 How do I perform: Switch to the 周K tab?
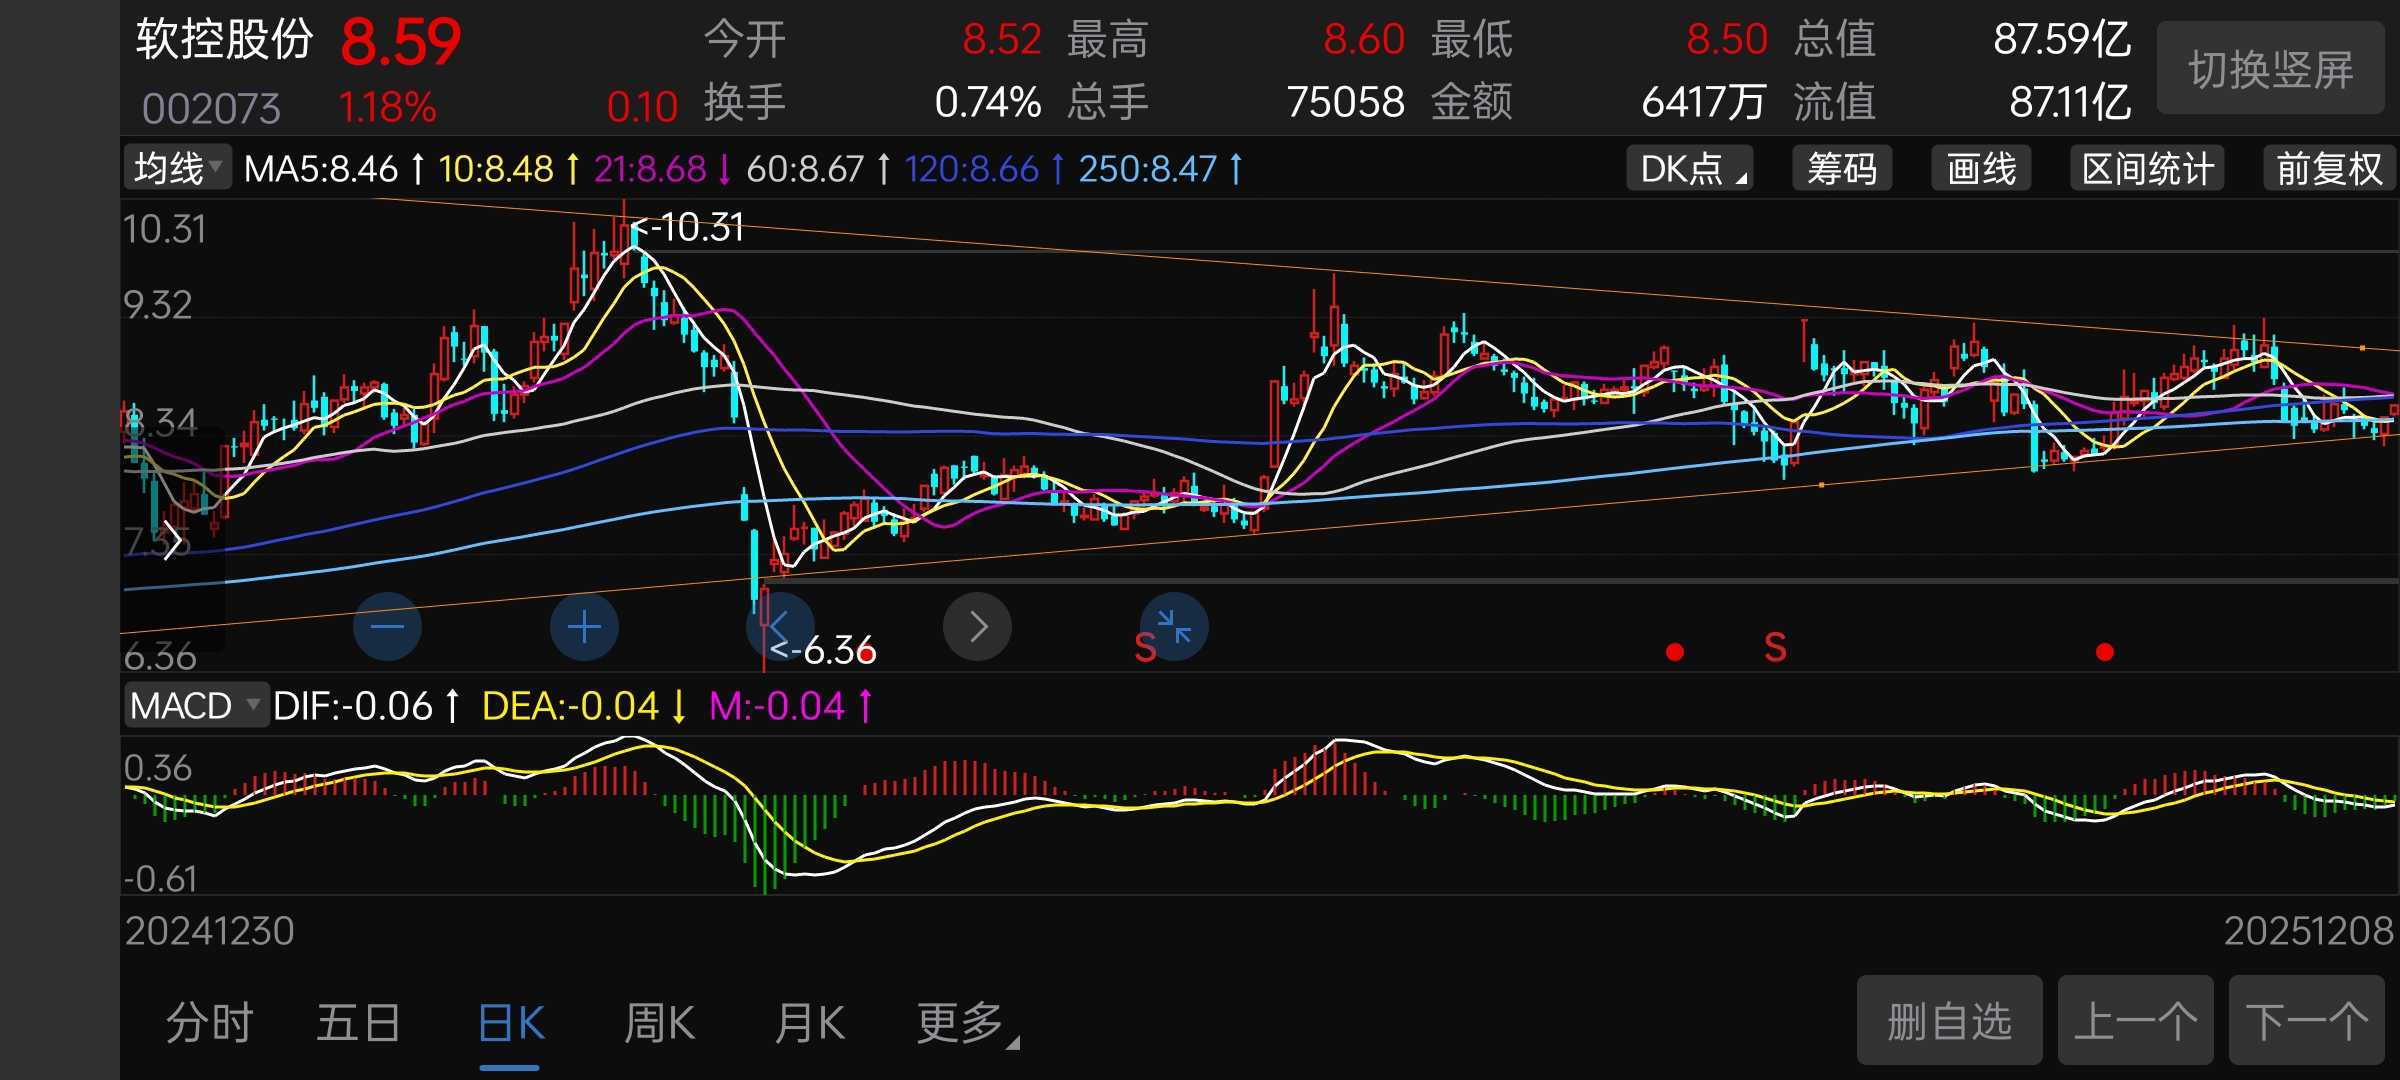point(659,1023)
